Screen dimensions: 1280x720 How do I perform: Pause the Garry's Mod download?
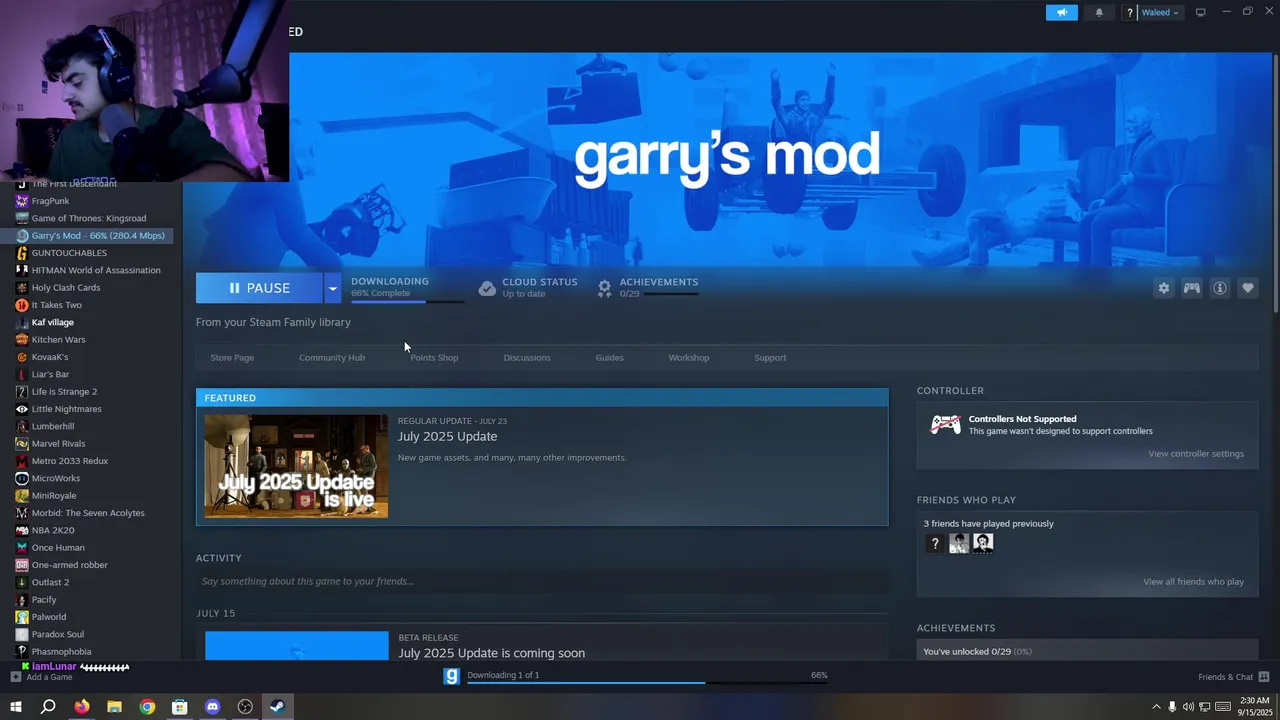(259, 288)
